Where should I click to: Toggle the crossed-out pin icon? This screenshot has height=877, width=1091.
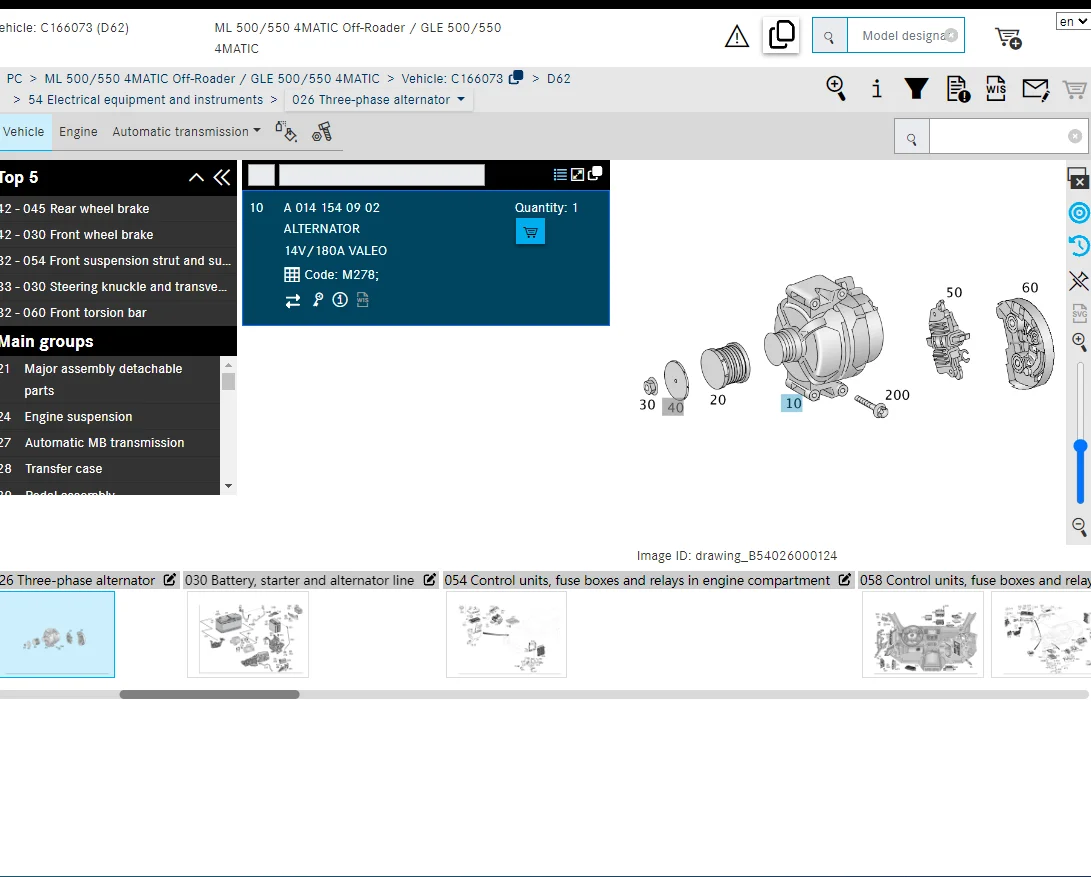point(1078,281)
